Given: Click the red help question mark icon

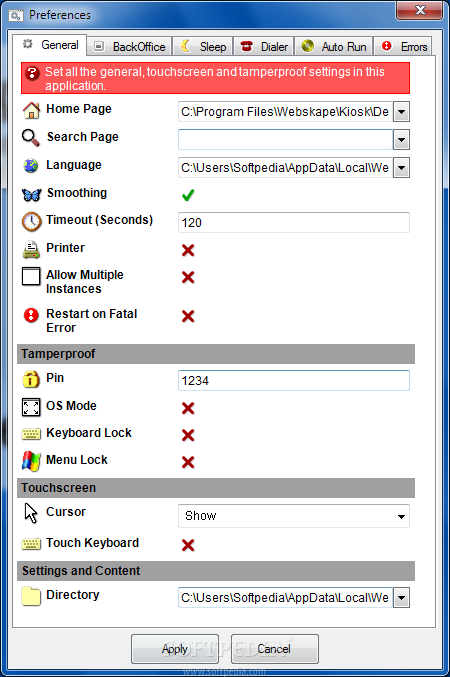Looking at the screenshot, I should pyautogui.click(x=32, y=73).
